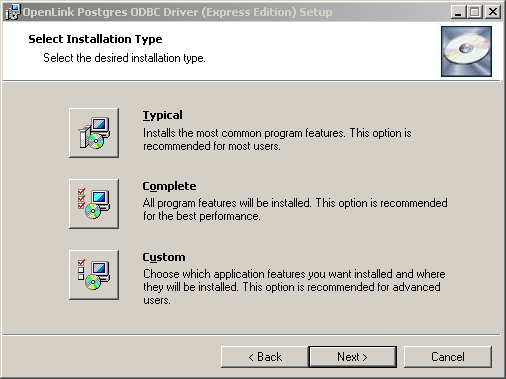
Task: Click the CD disc banner image
Action: tap(466, 51)
